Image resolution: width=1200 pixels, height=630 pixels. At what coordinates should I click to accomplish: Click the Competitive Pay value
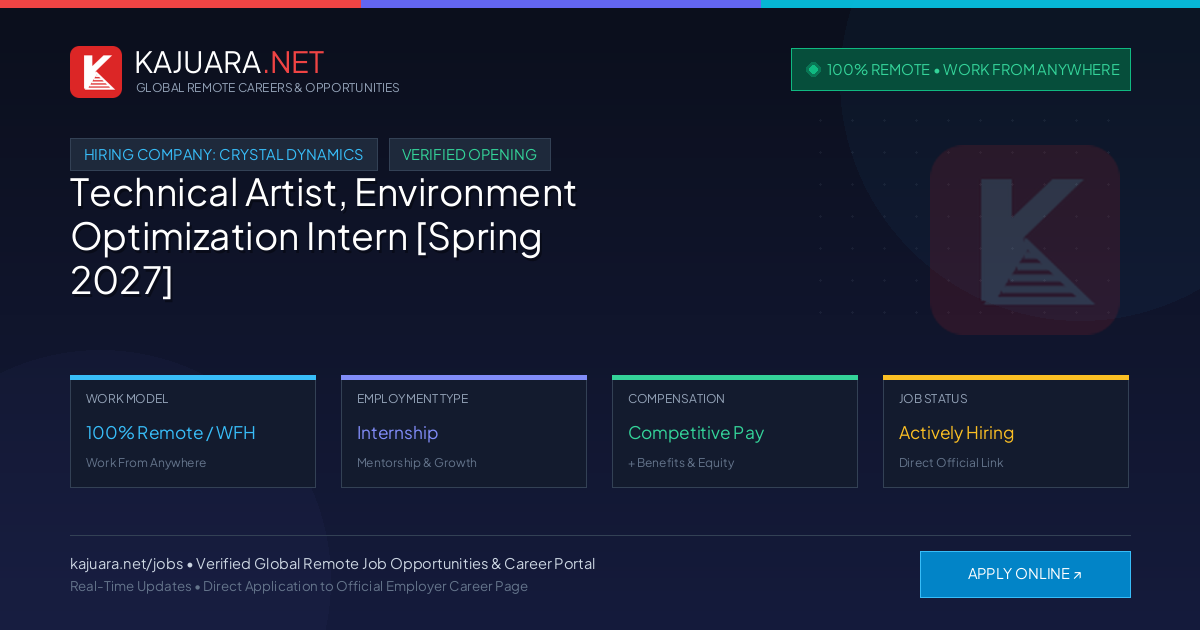[x=696, y=433]
